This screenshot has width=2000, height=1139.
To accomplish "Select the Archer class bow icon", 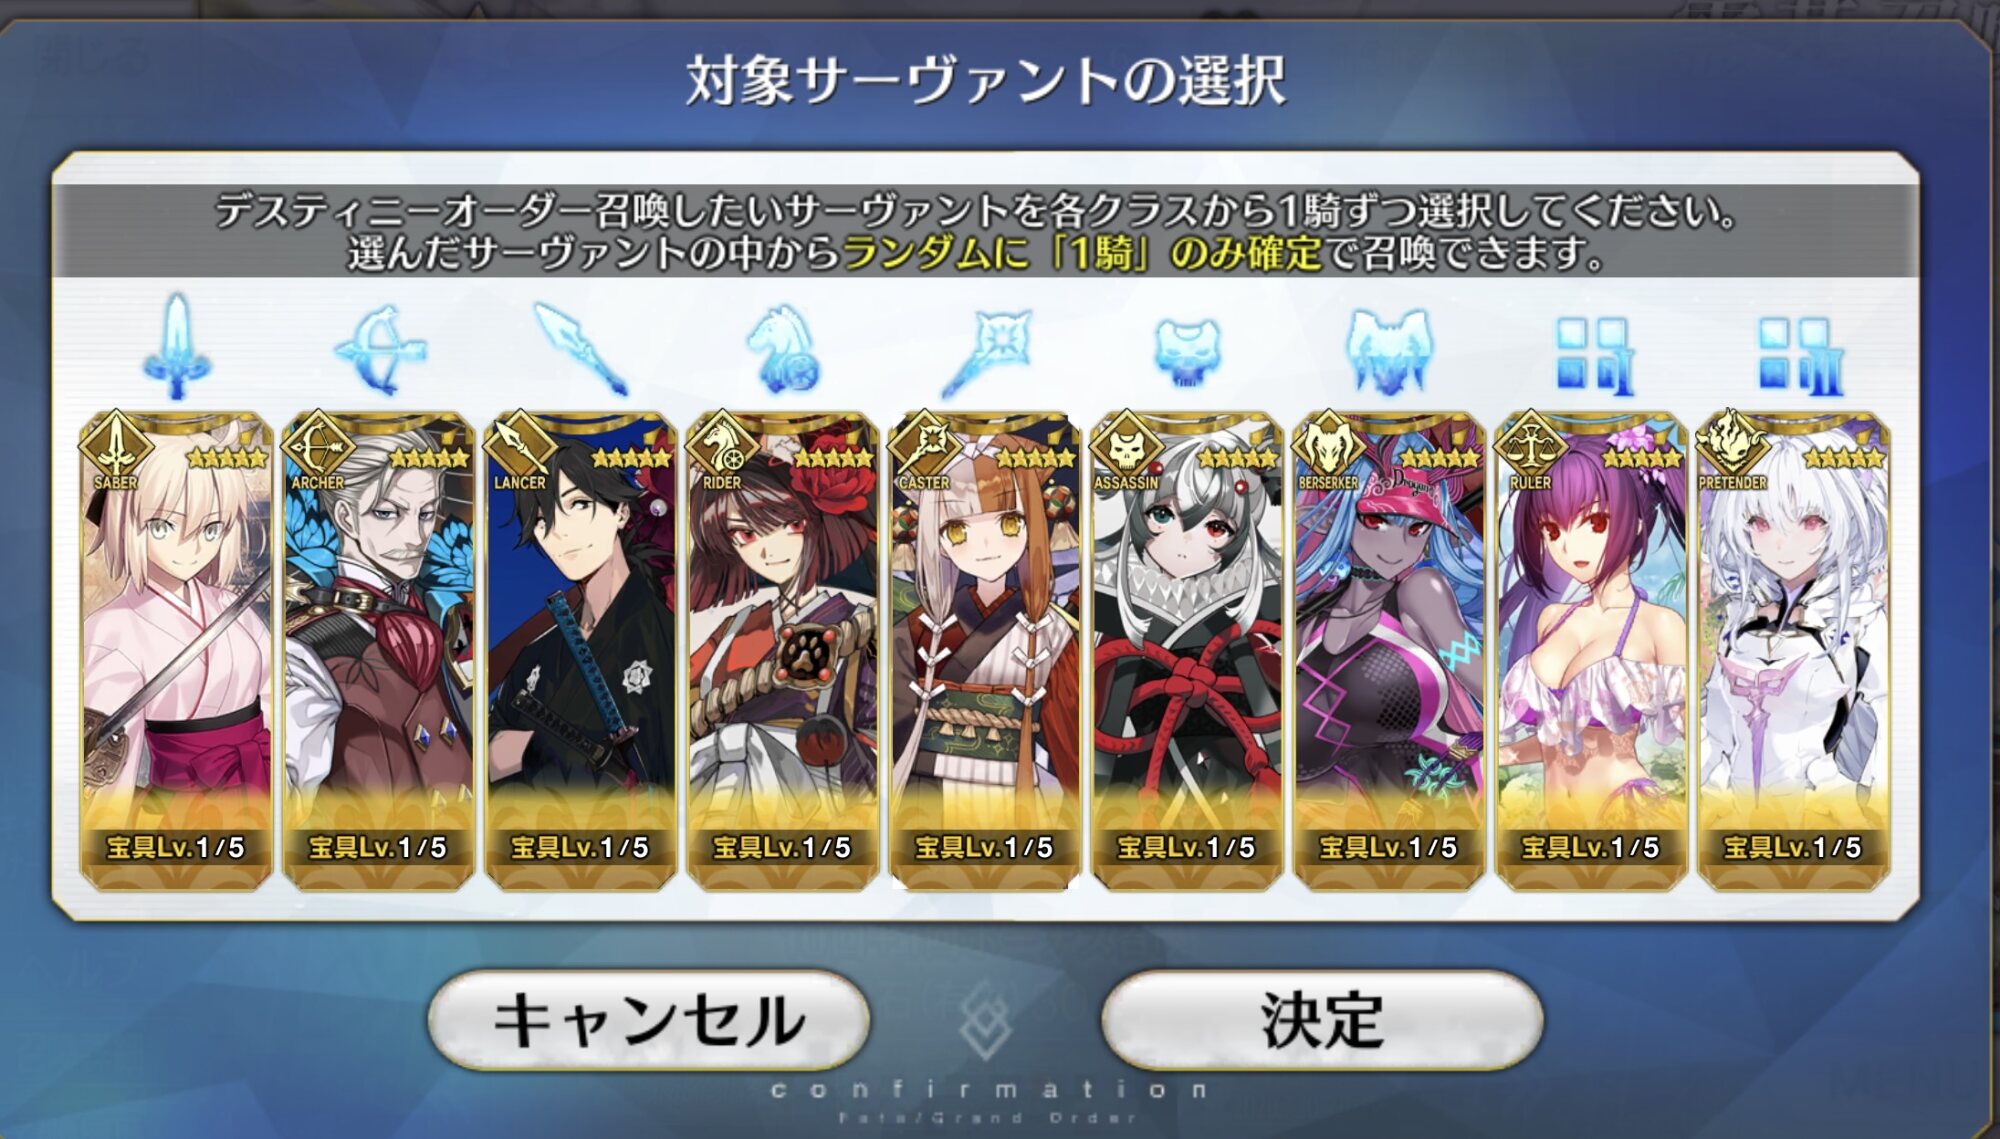I will pos(380,349).
